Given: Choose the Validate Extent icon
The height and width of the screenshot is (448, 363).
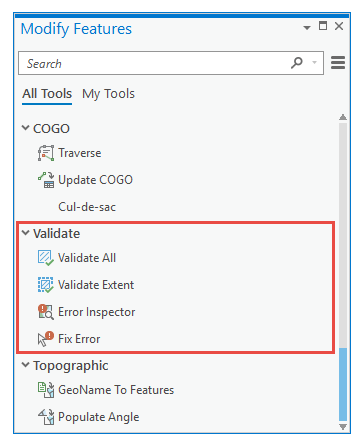Looking at the screenshot, I should click(46, 285).
